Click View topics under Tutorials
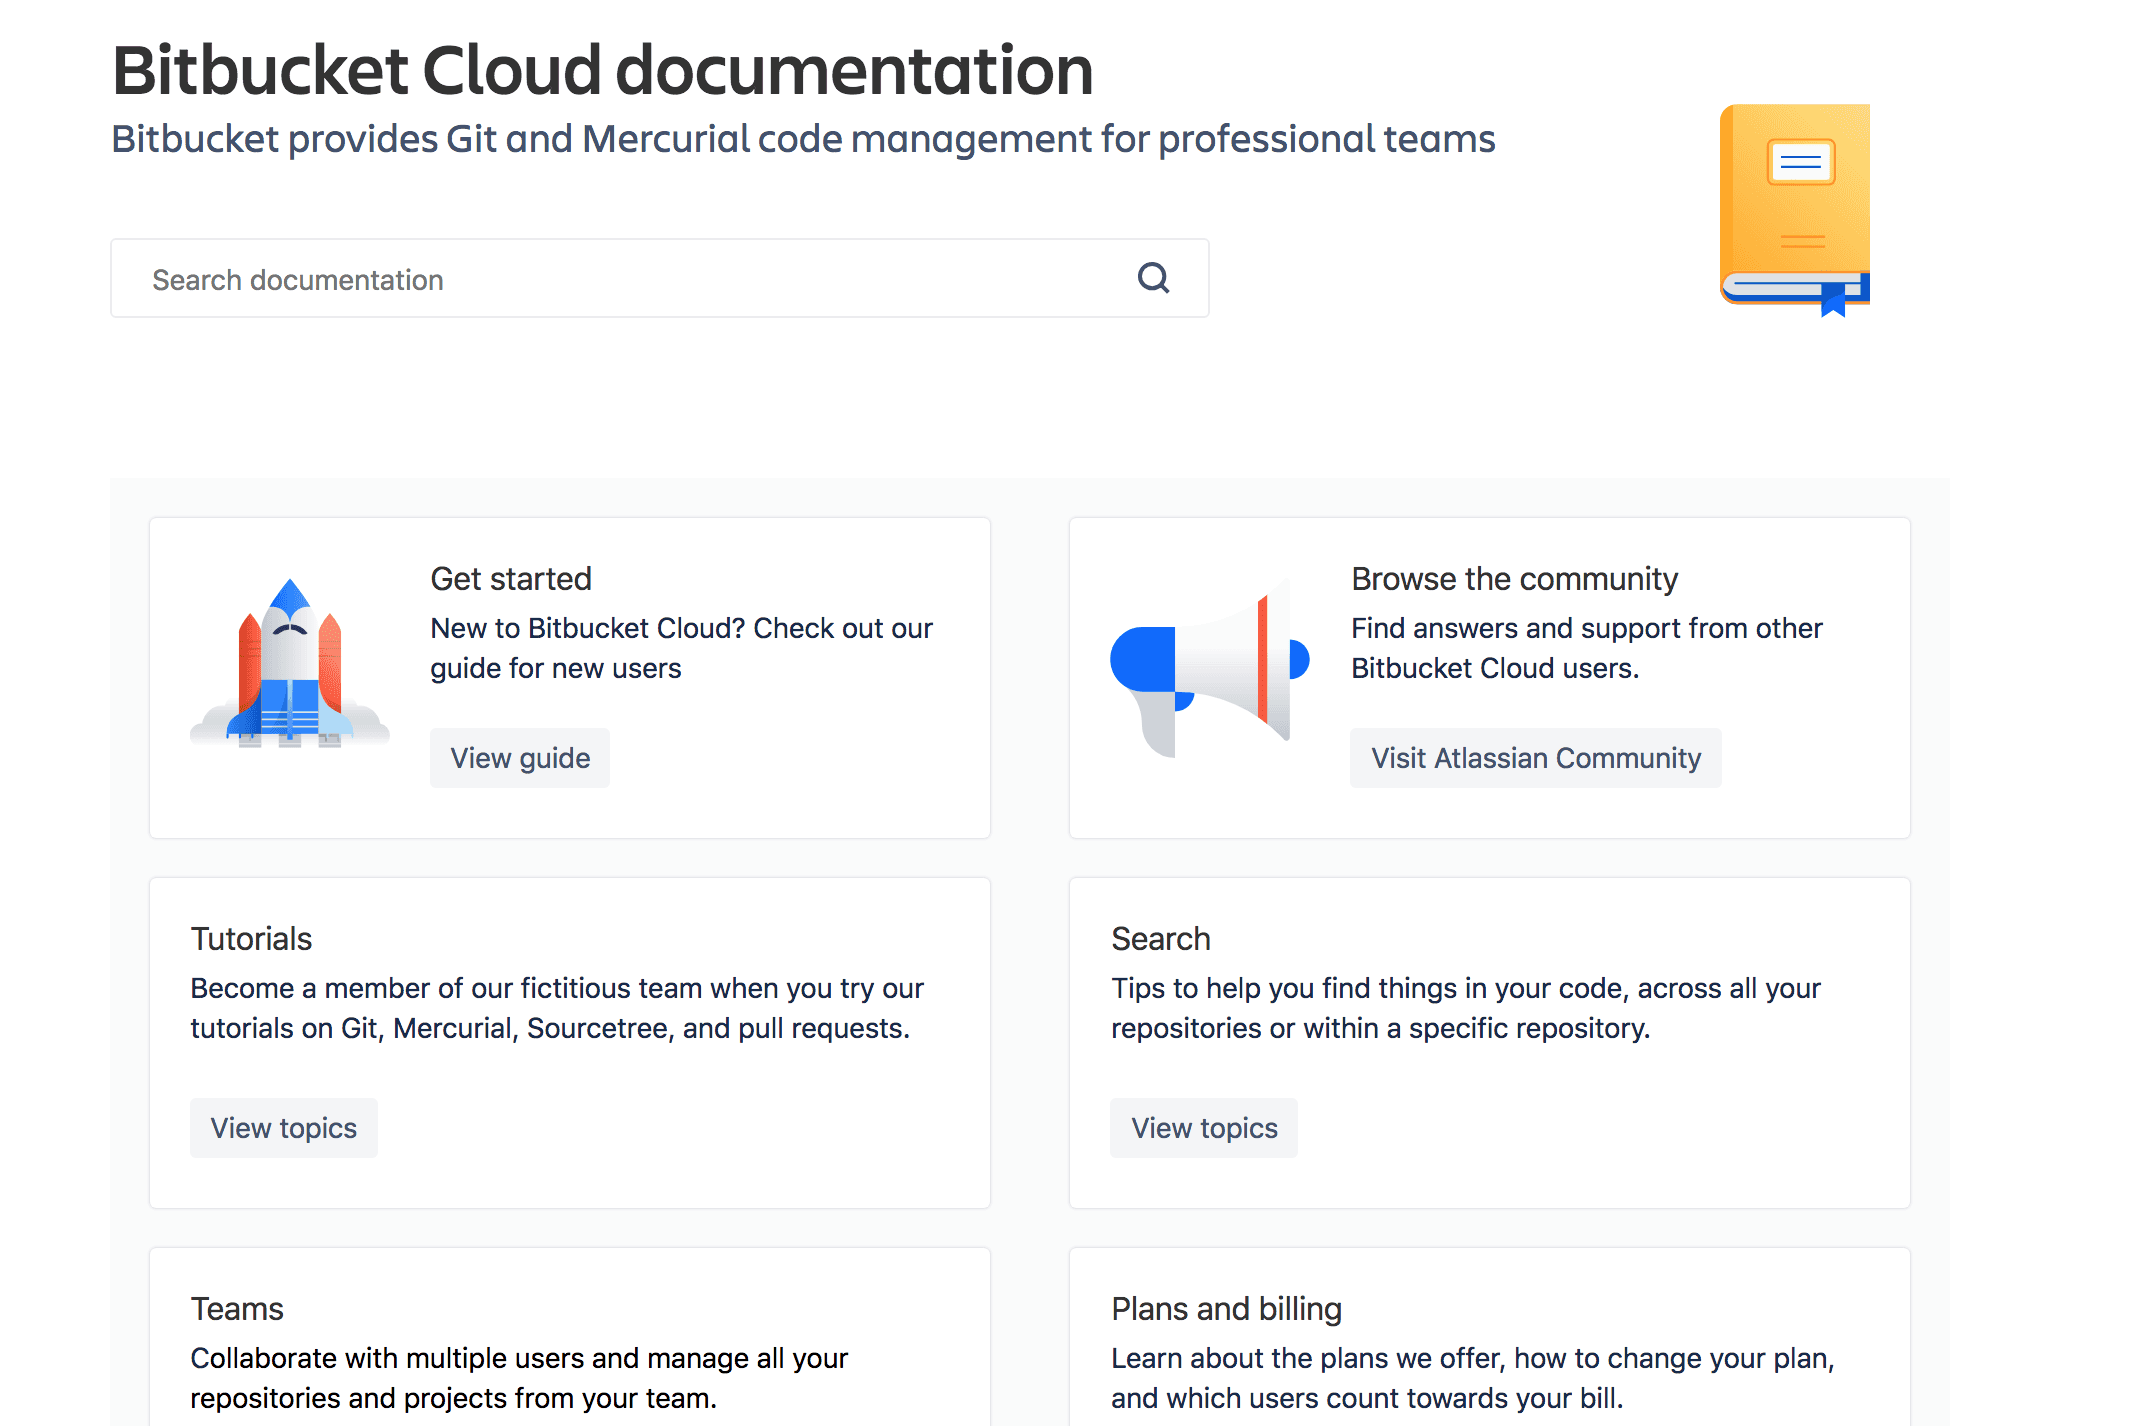Viewport: 2144px width, 1426px height. (284, 1128)
